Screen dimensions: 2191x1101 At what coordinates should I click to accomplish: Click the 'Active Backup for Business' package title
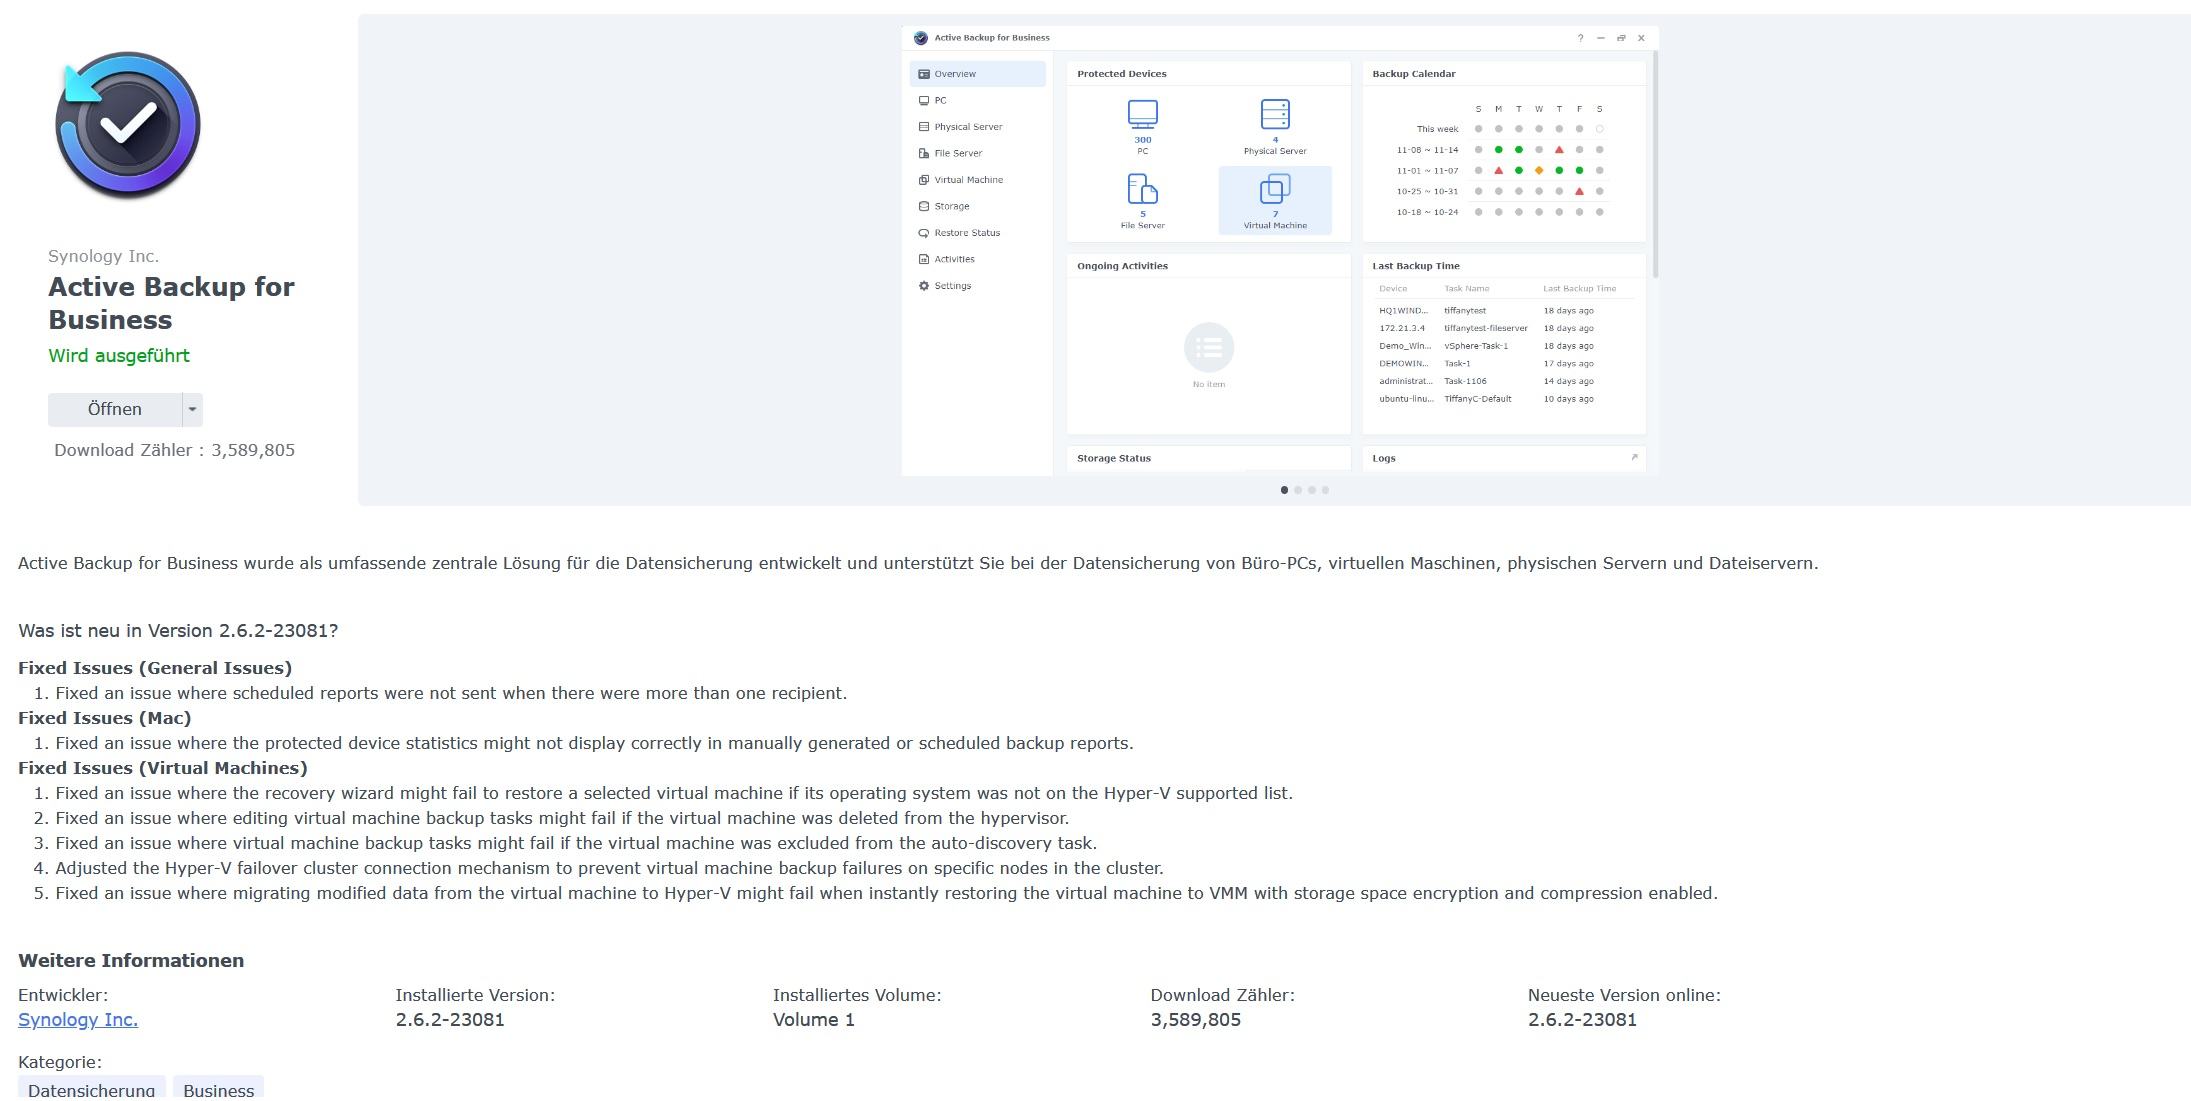pos(171,303)
